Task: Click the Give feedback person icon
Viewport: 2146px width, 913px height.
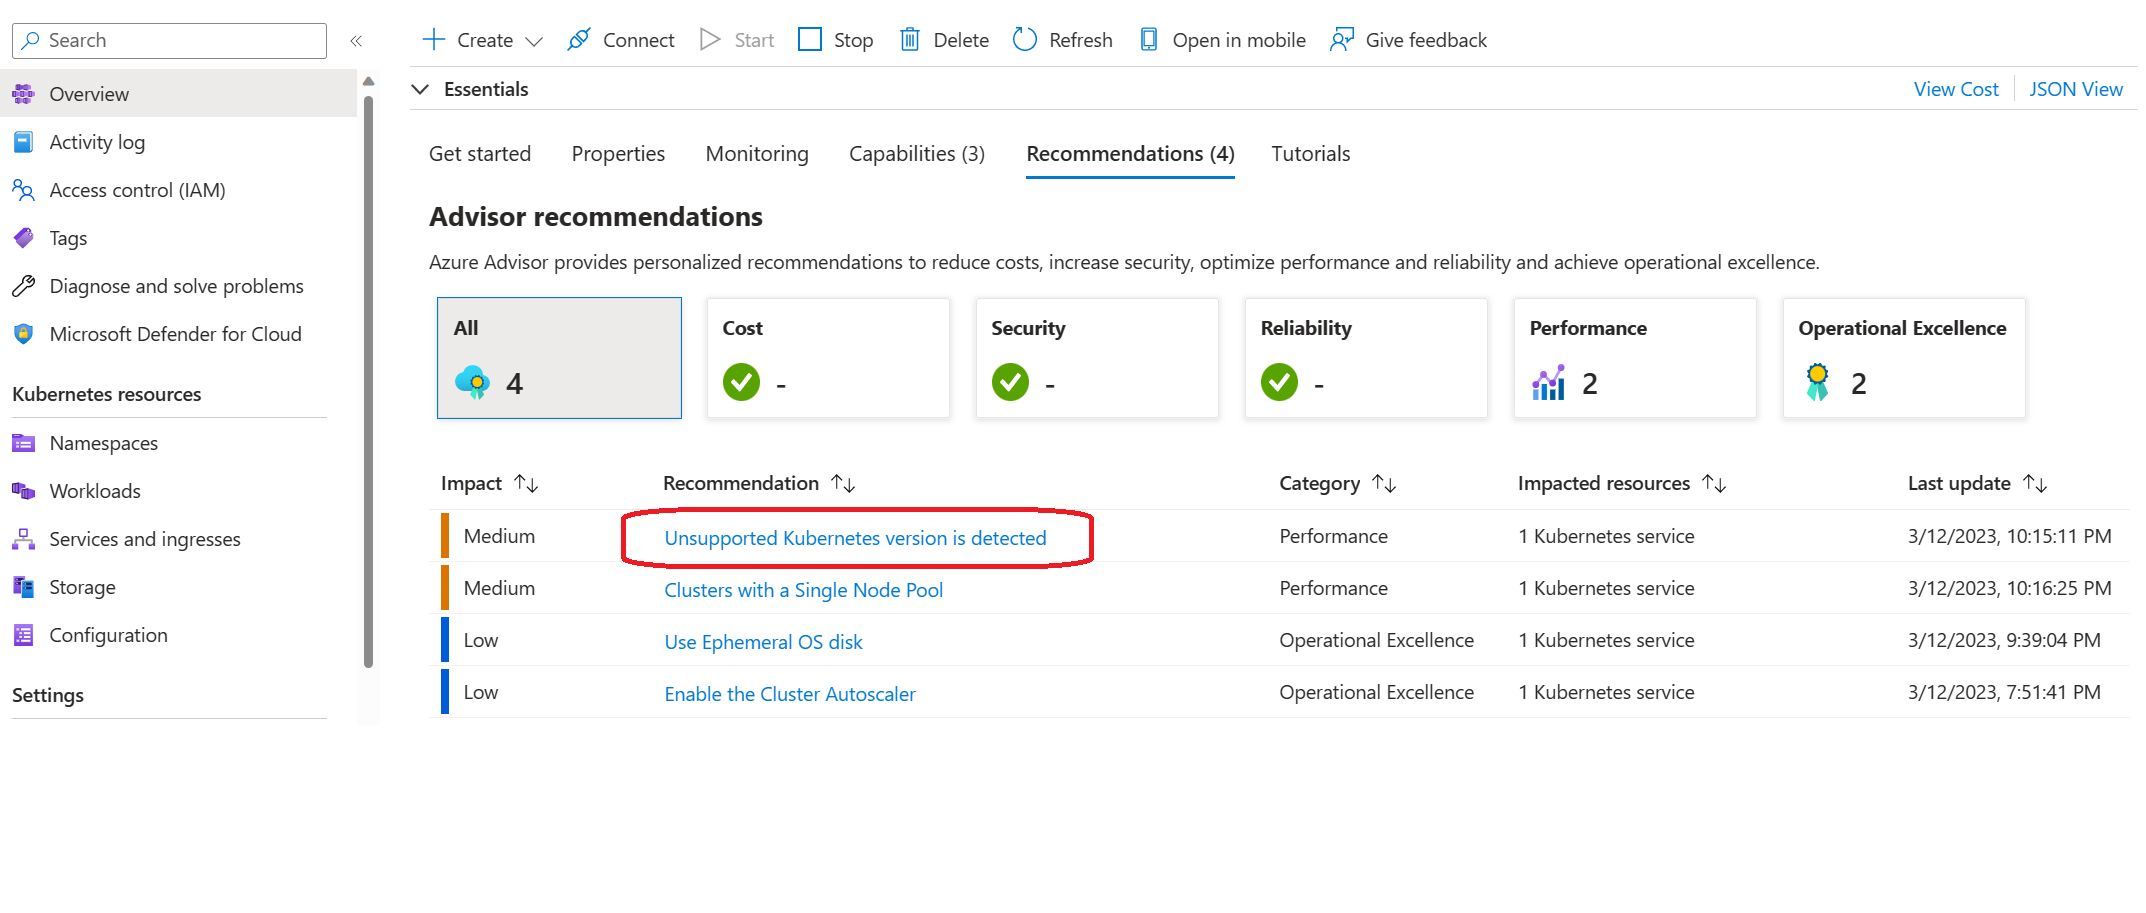Action: point(1342,40)
